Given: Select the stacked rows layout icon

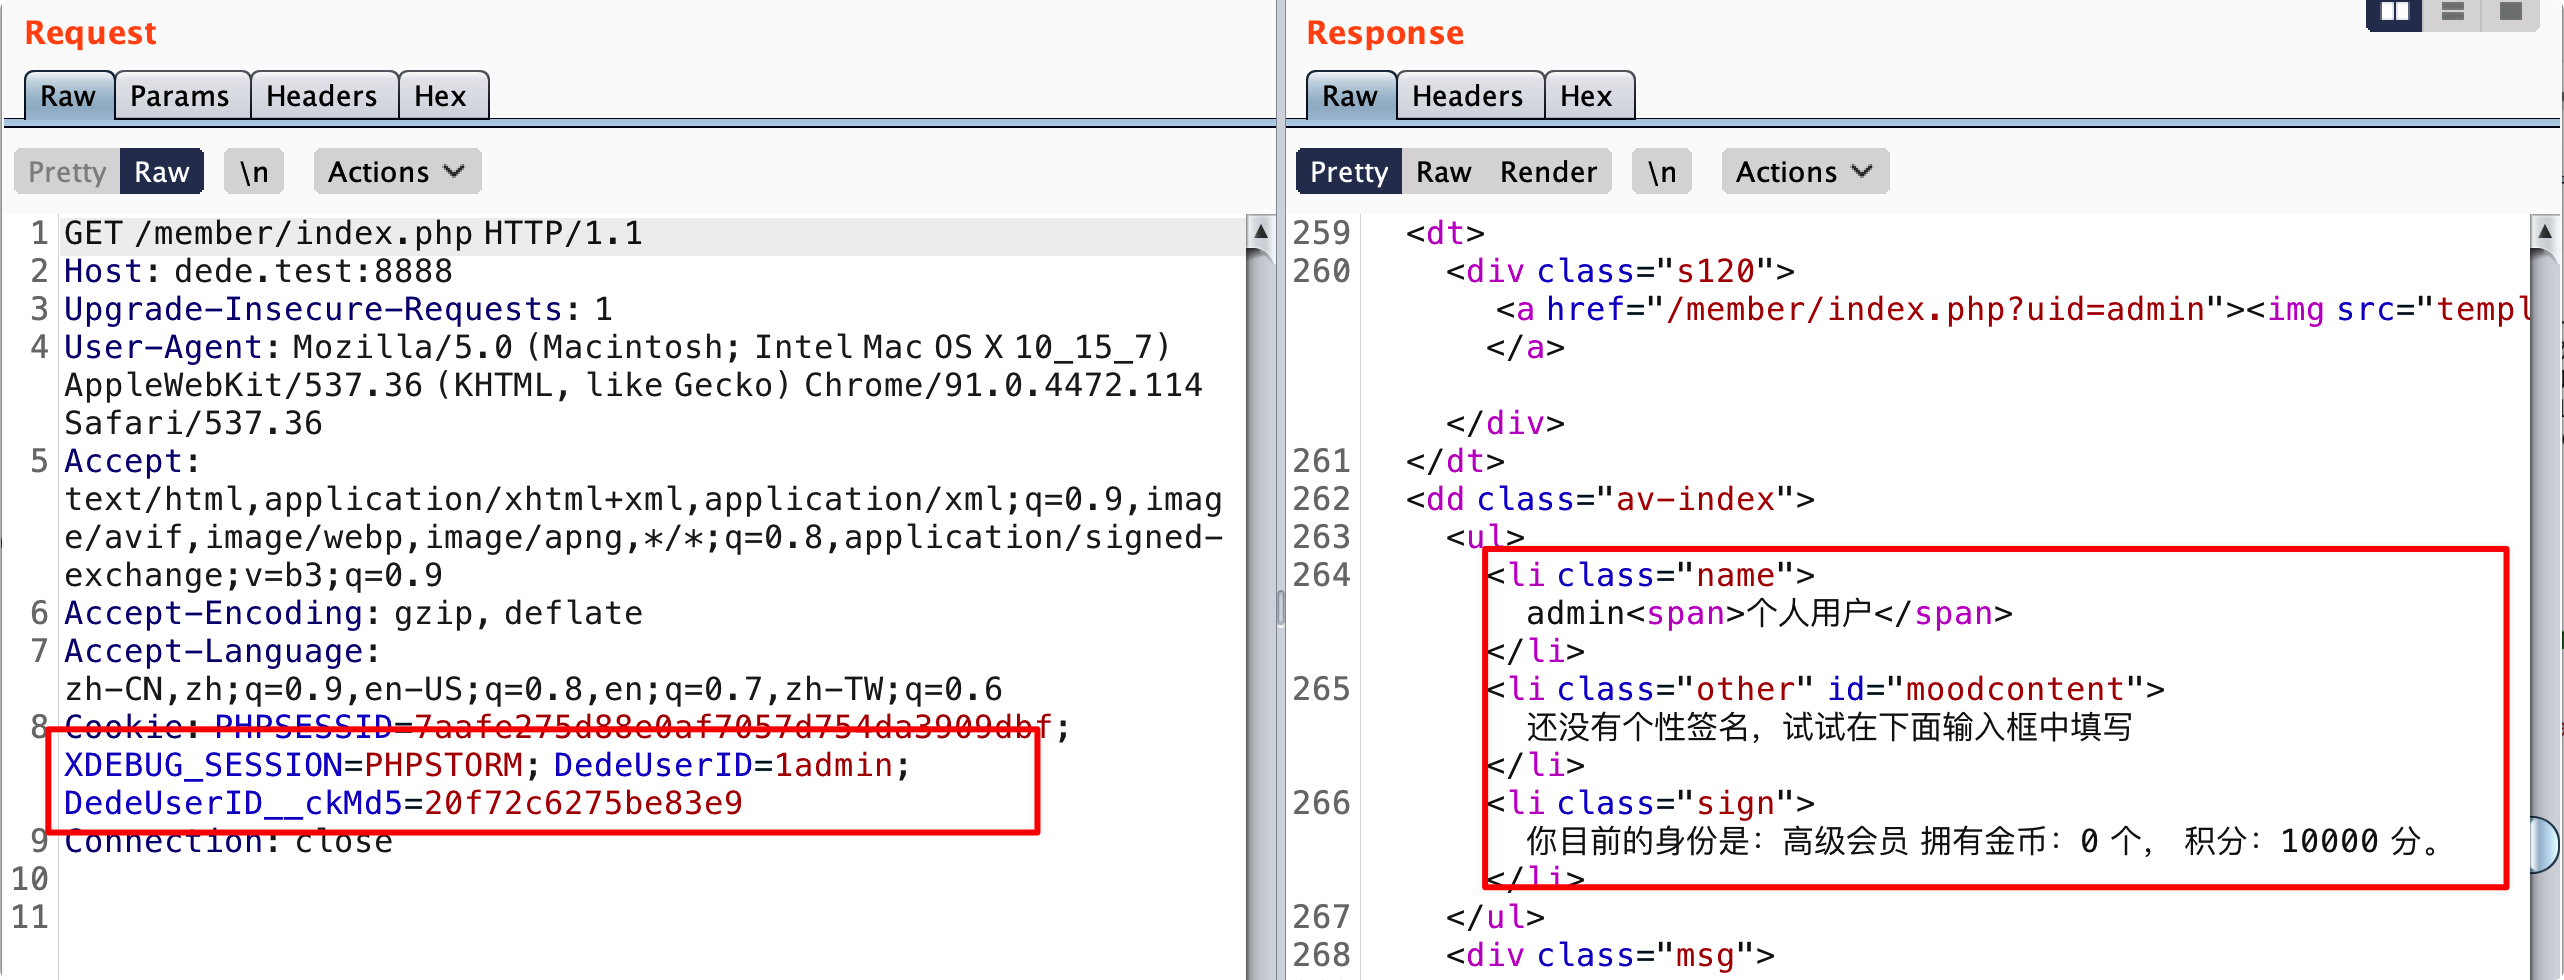Looking at the screenshot, I should pyautogui.click(x=2452, y=13).
